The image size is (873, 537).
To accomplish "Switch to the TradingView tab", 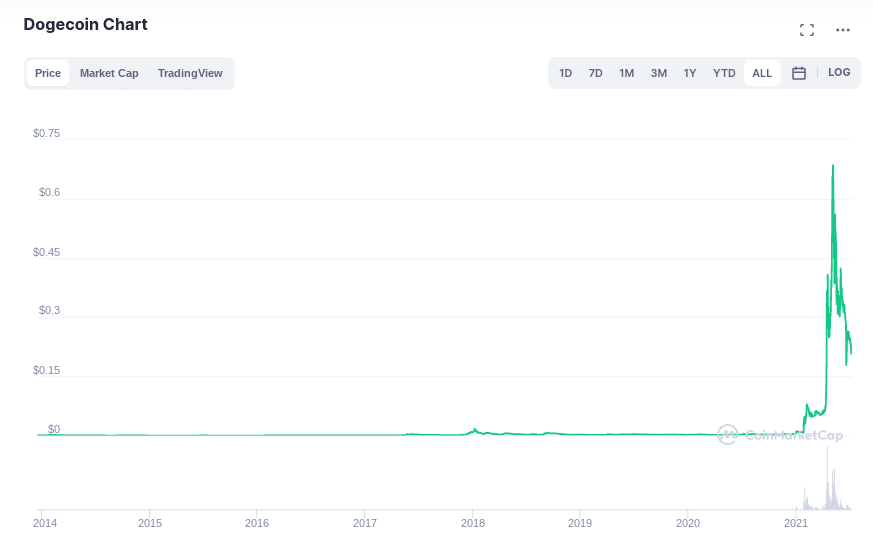I will [x=190, y=73].
